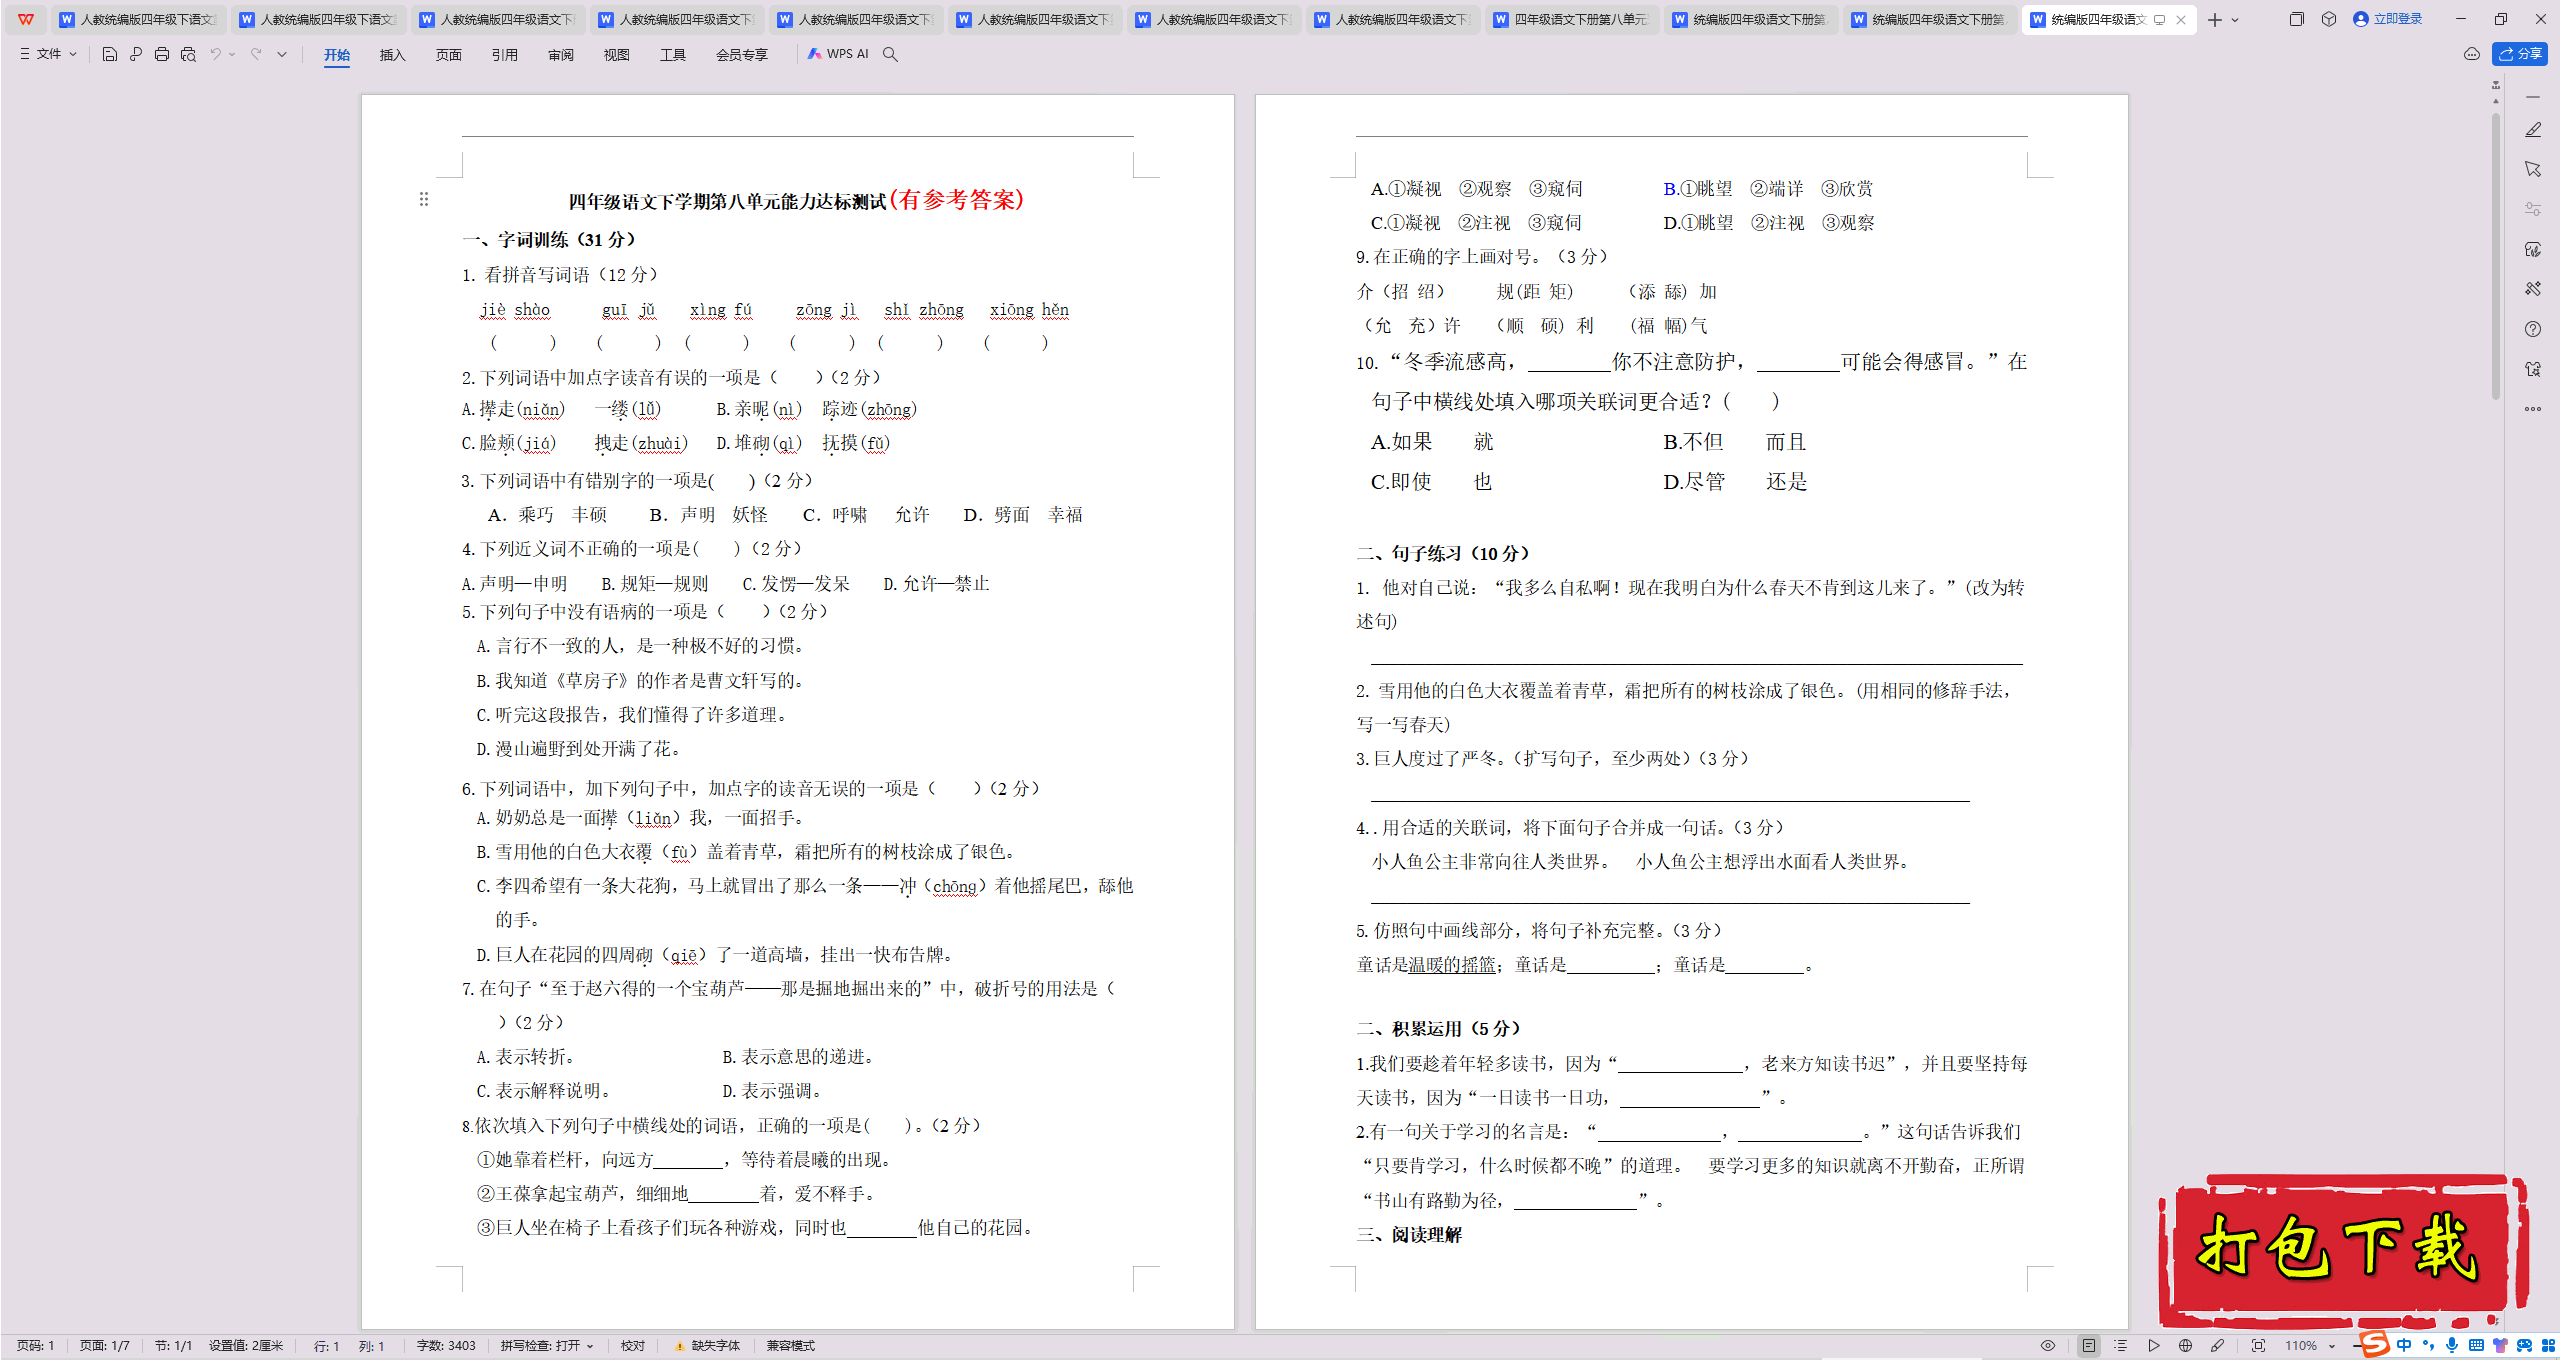The image size is (2560, 1360).
Task: Click the web layout globe icon
Action: pos(2185,1346)
